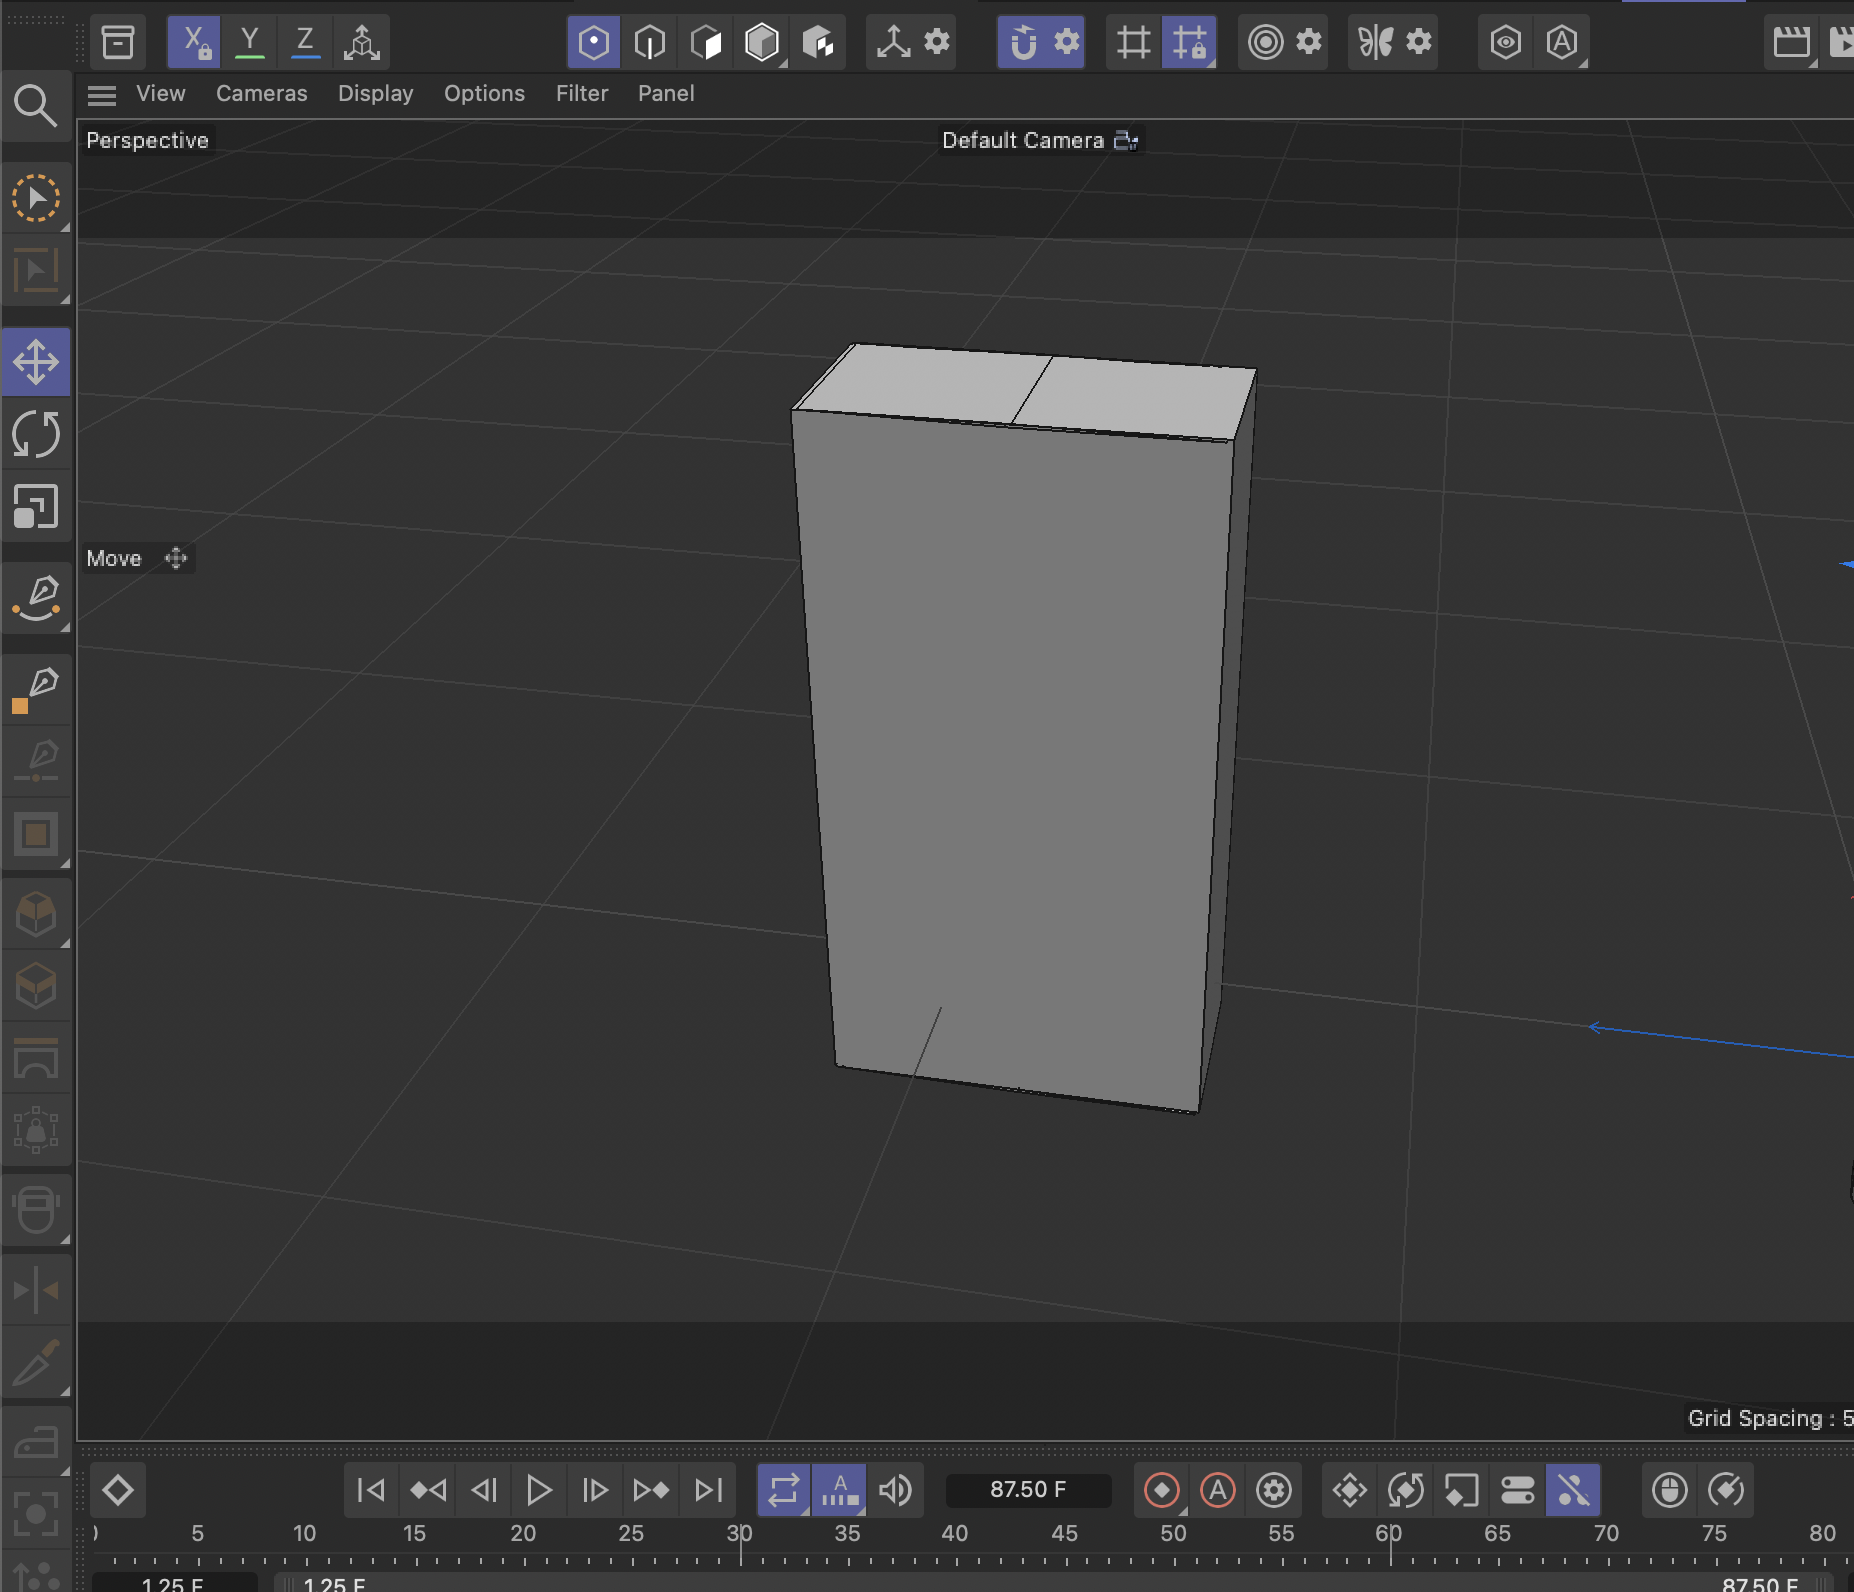Click the current frame field showing 87.50 F

(x=1028, y=1489)
